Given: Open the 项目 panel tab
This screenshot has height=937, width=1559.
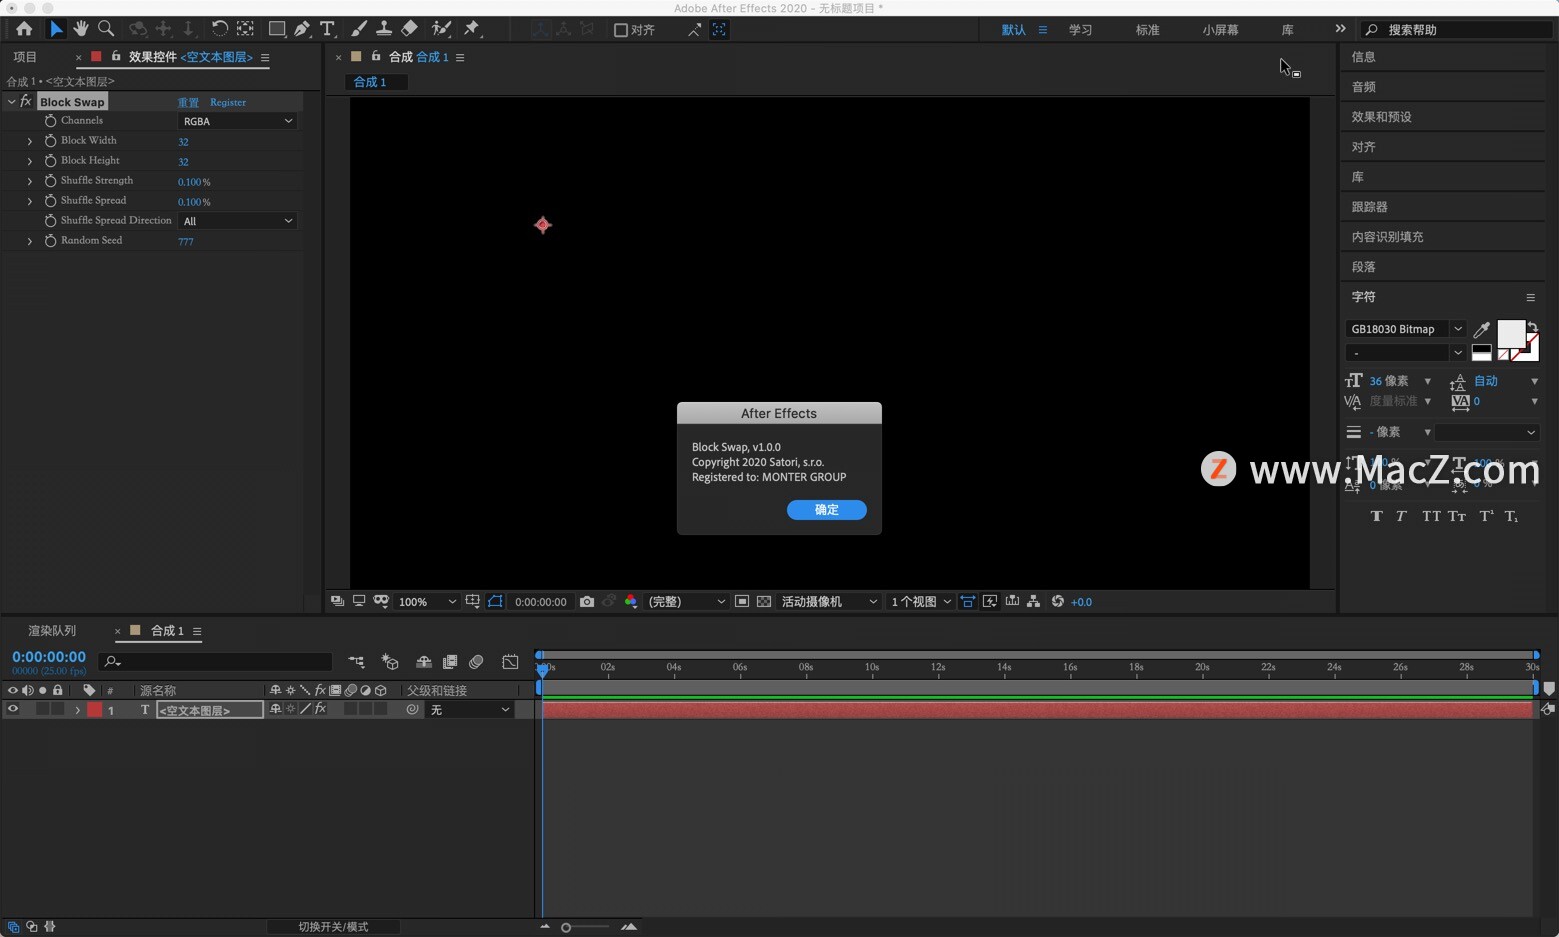Looking at the screenshot, I should [25, 57].
